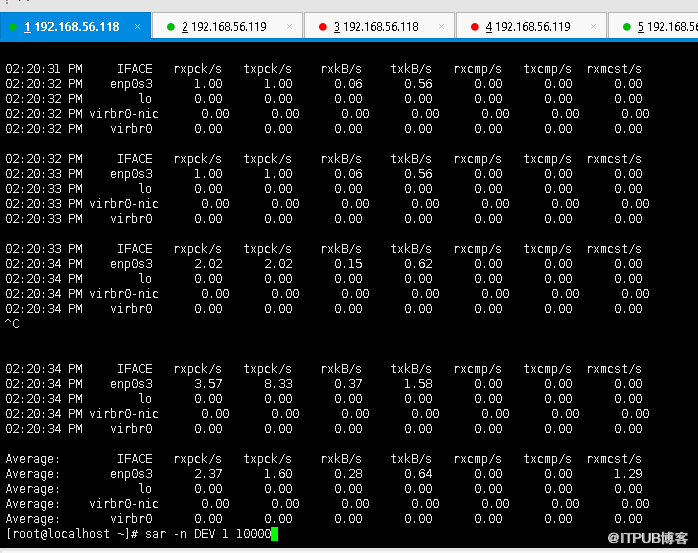This screenshot has width=698, height=553.
Task: Click red status dot on tab 3
Action: [323, 27]
